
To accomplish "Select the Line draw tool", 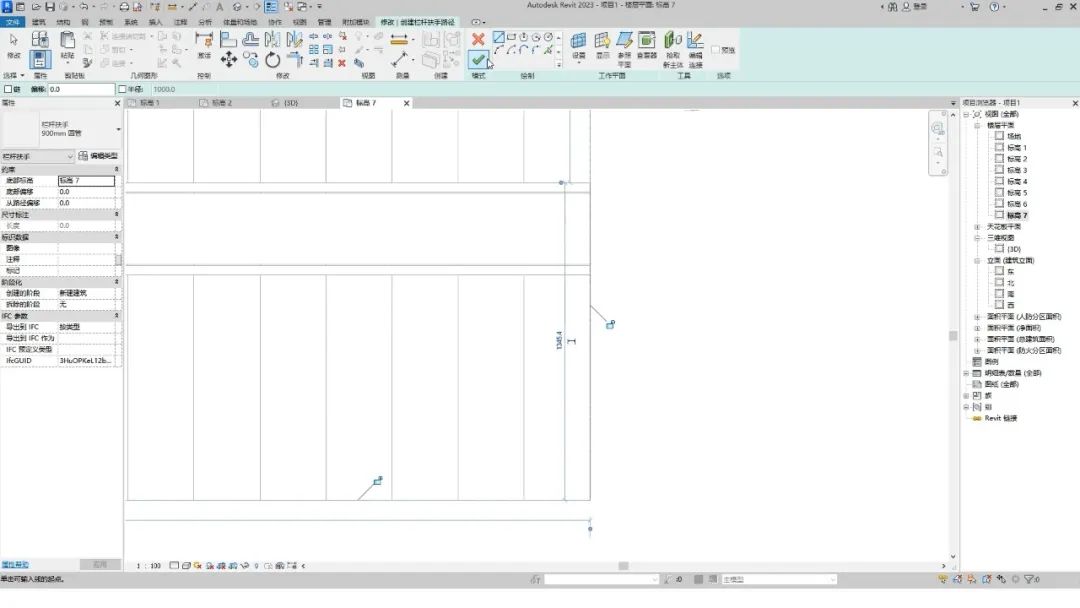I will (498, 37).
